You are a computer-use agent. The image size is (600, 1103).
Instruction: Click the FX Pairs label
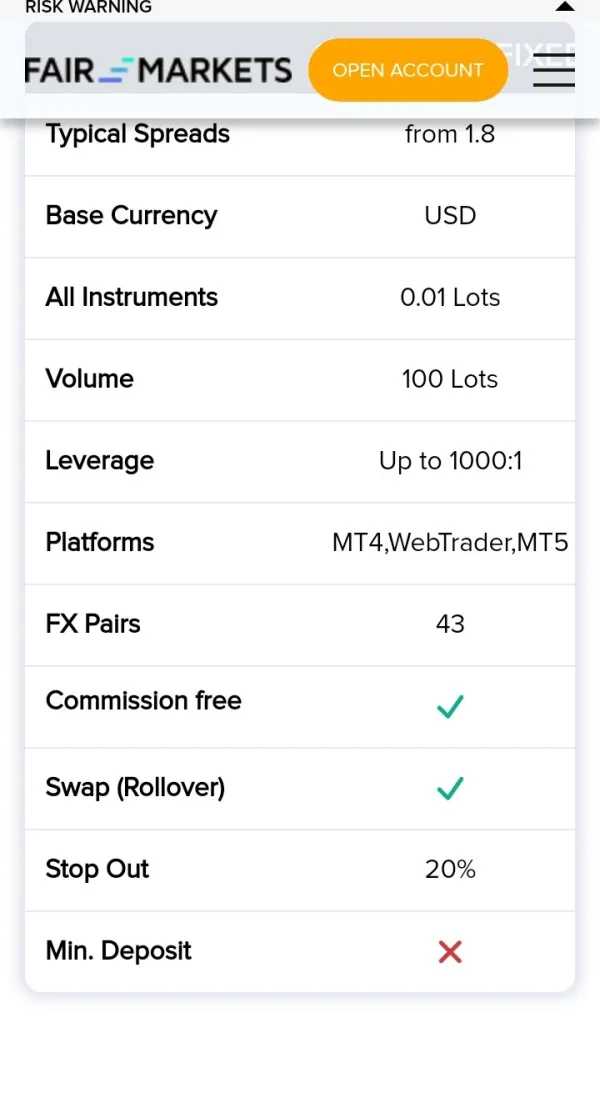click(x=93, y=624)
